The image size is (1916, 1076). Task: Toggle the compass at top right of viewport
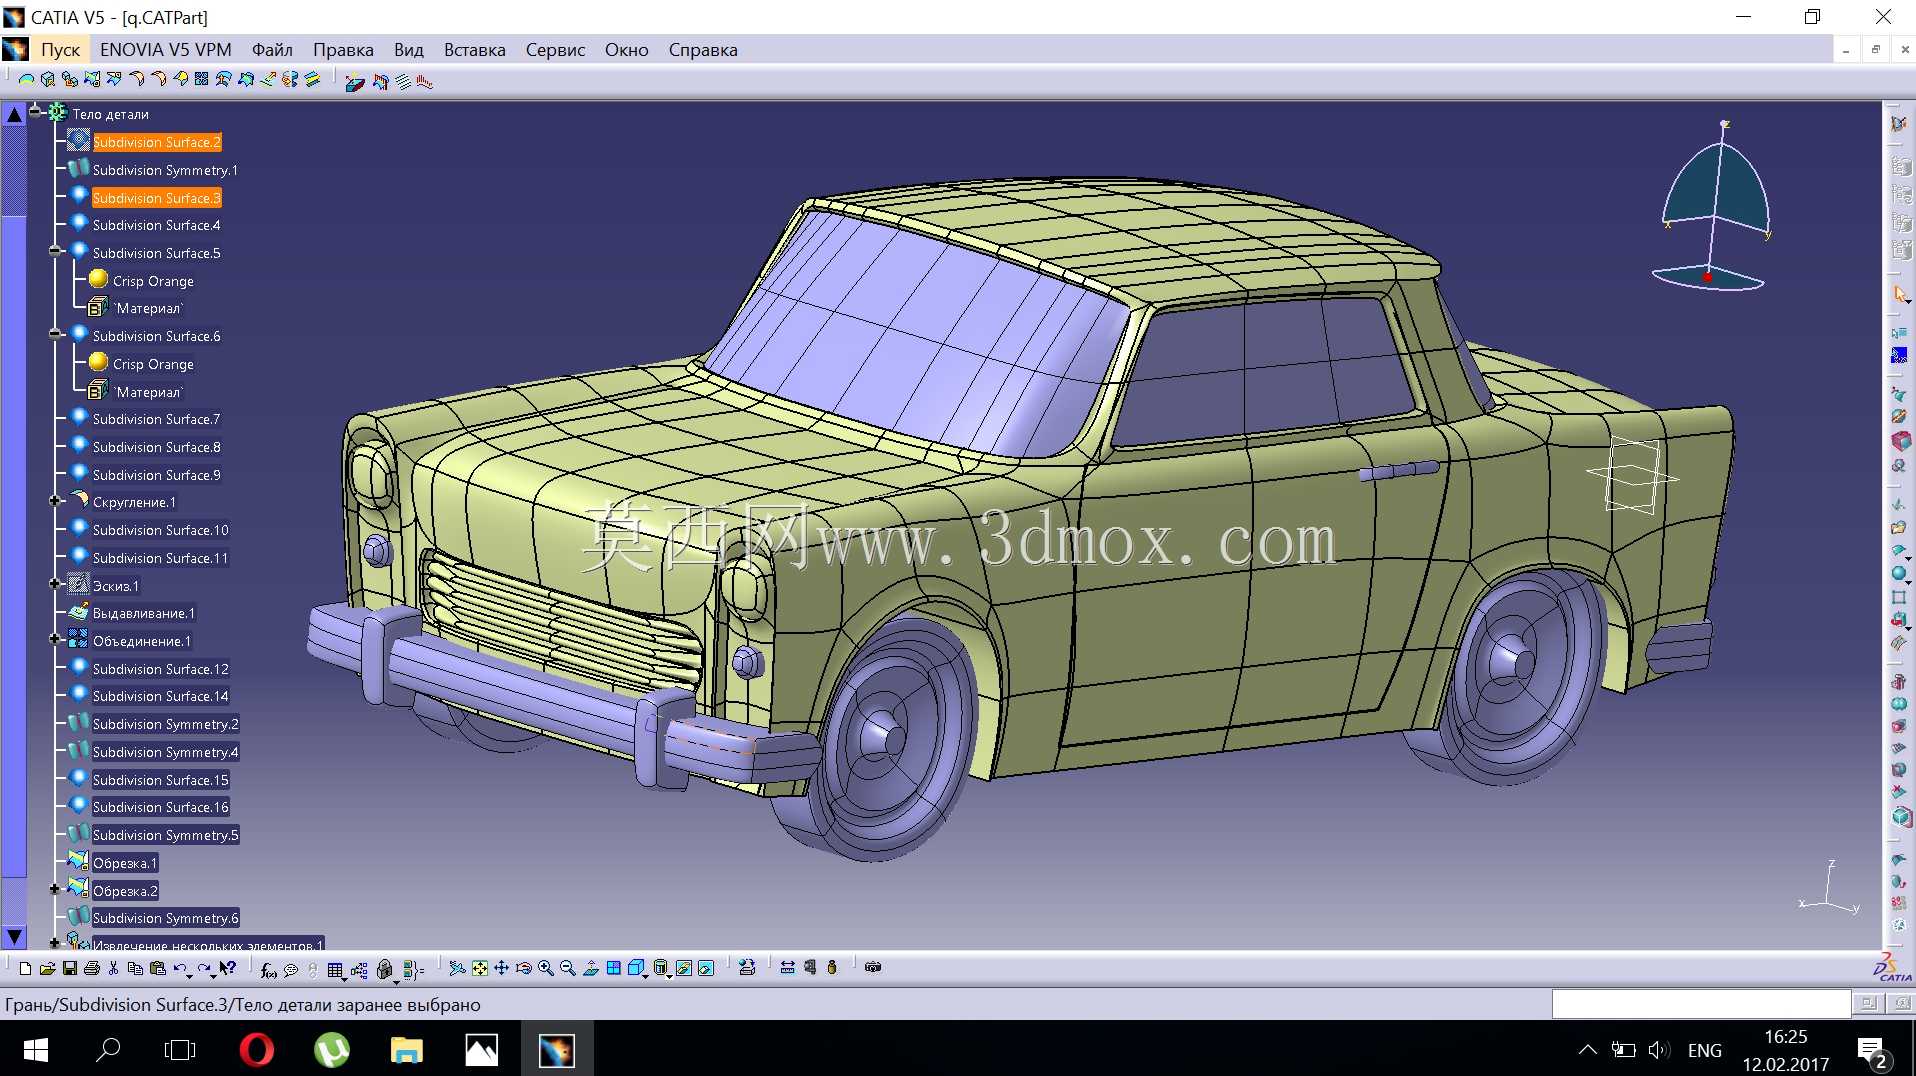[1716, 207]
